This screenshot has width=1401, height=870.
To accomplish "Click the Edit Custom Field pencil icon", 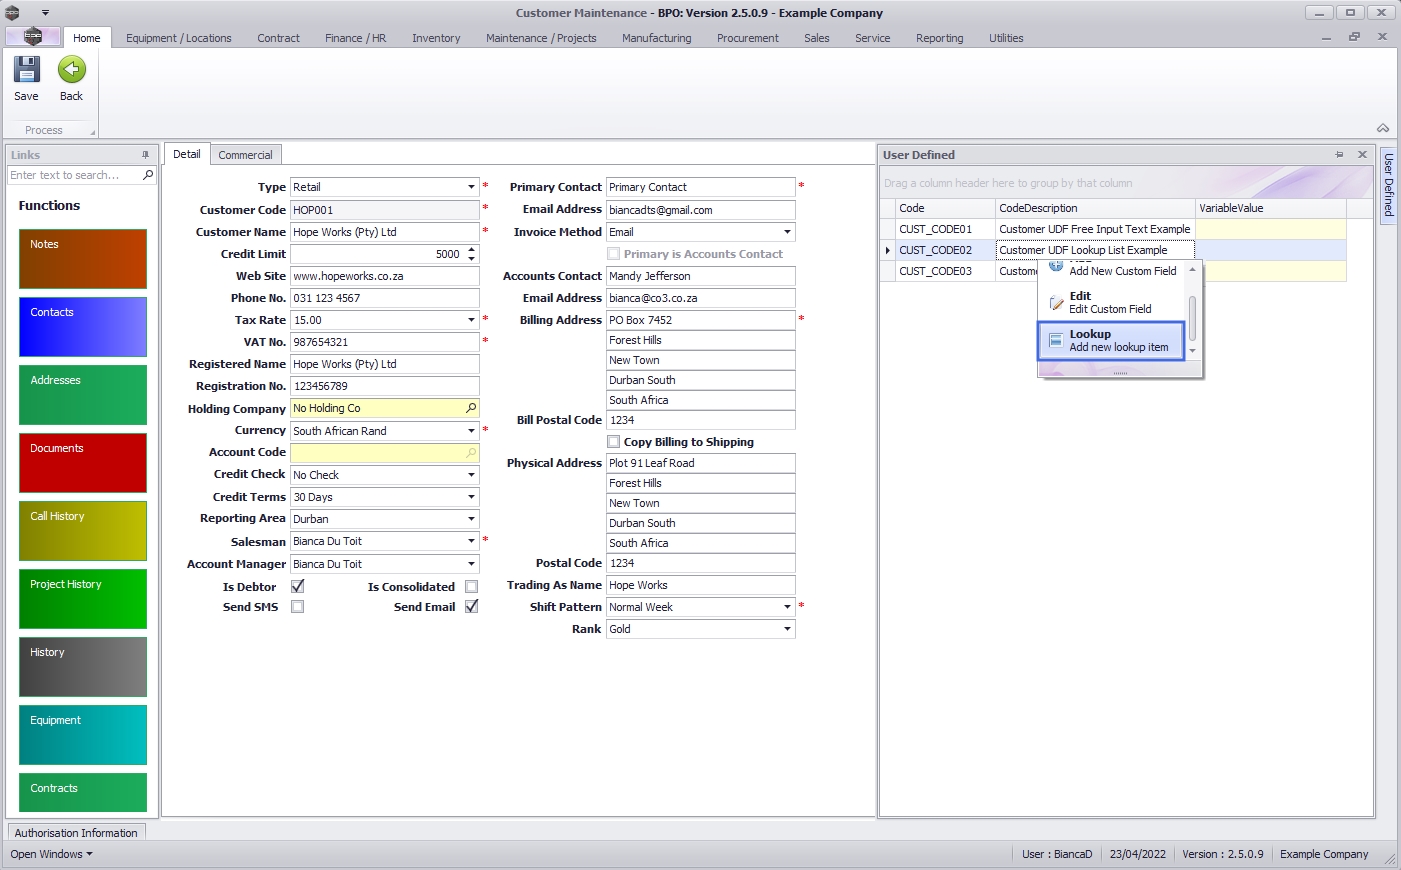I will [1056, 303].
